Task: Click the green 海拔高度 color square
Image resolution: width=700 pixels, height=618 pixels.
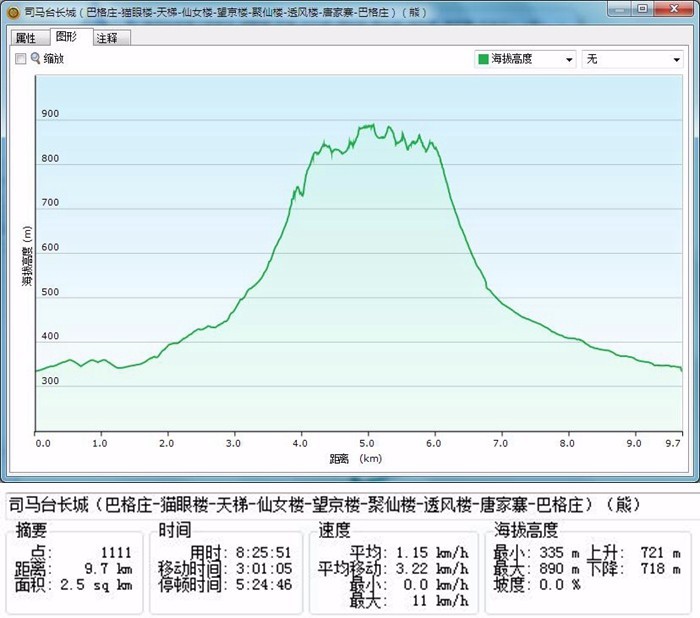Action: coord(483,59)
